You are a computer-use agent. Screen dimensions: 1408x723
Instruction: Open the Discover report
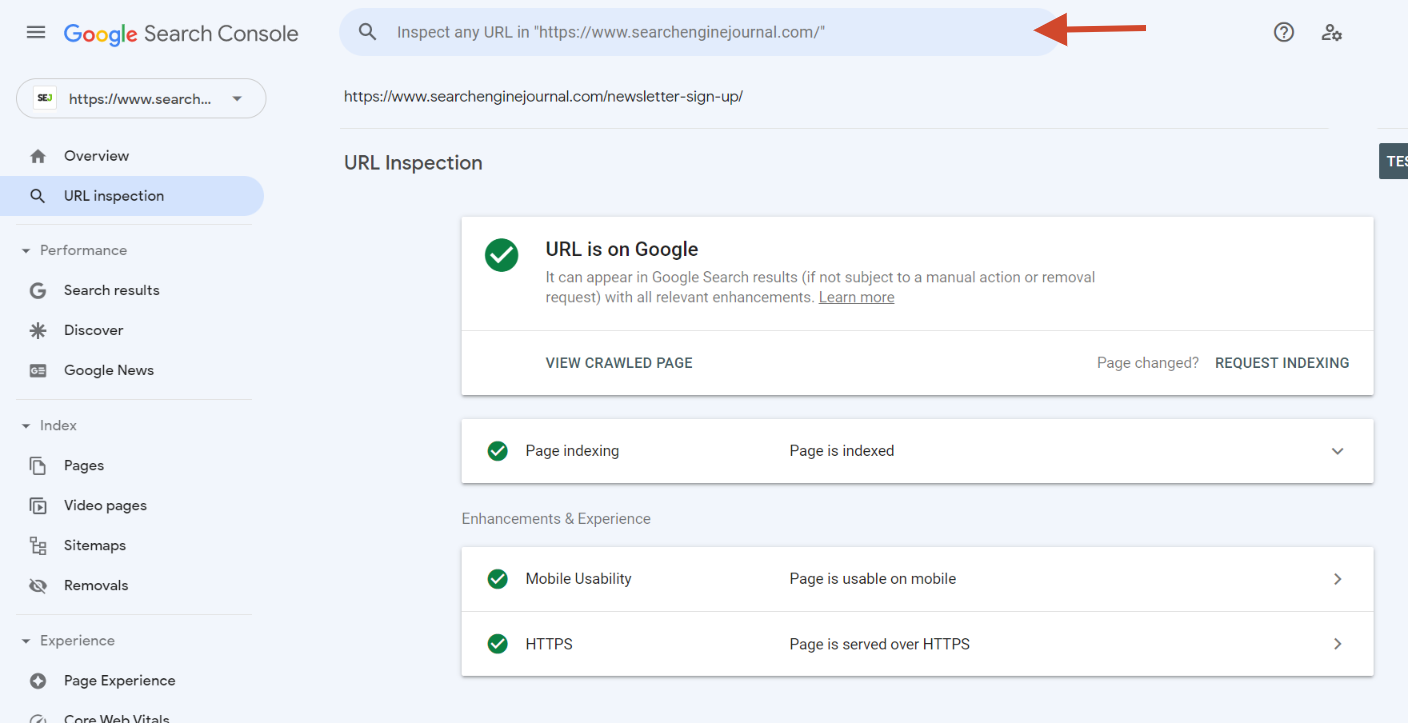pos(93,330)
